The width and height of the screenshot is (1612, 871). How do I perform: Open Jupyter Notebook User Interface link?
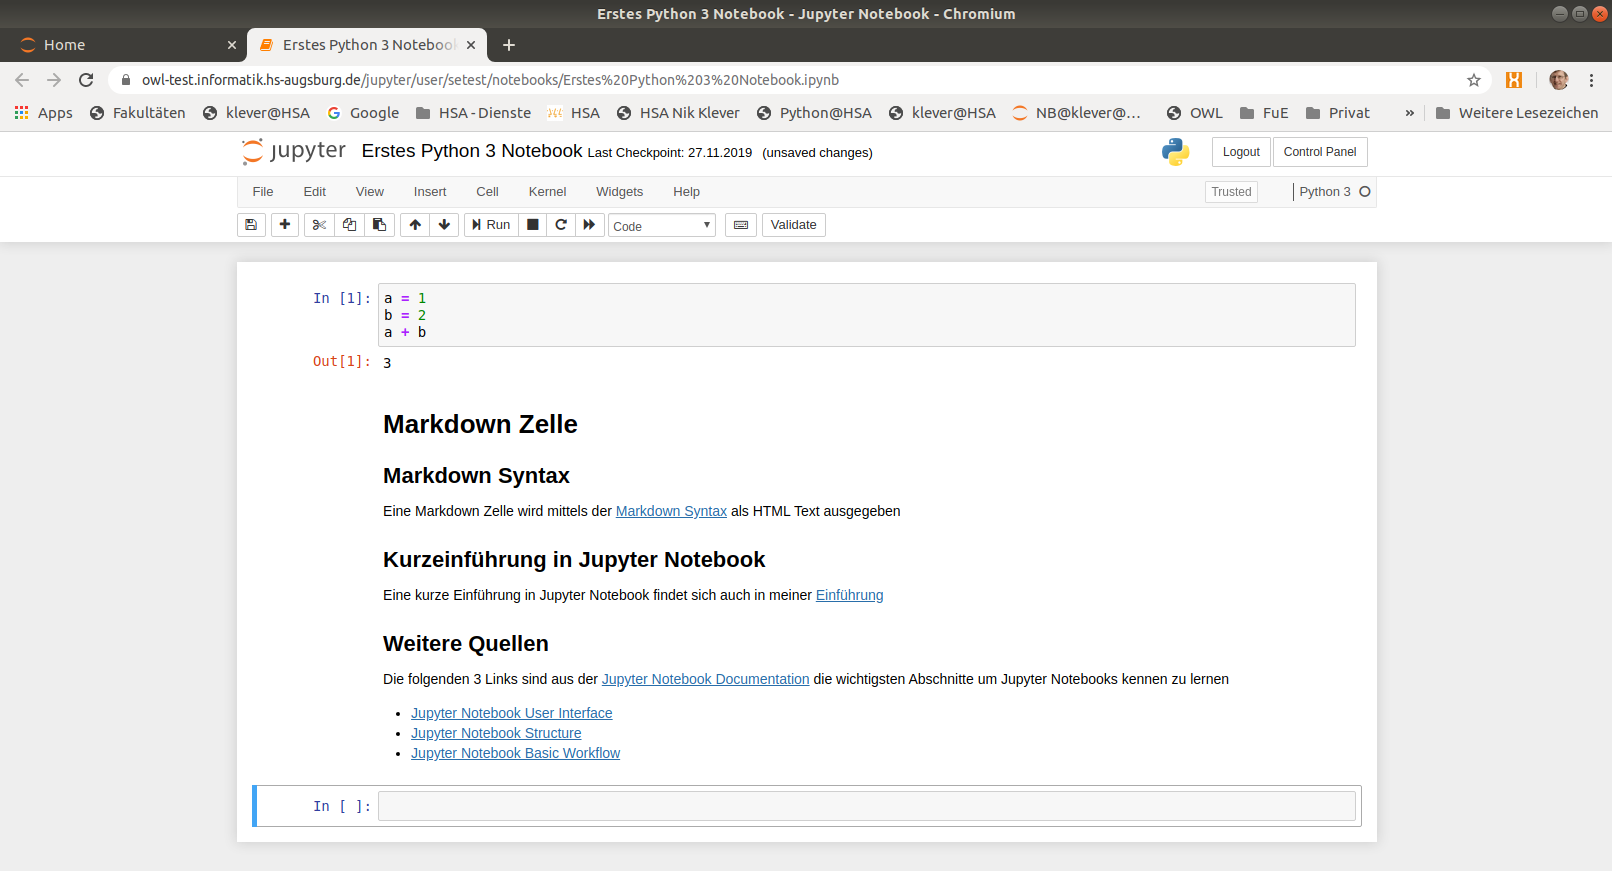[x=512, y=713]
